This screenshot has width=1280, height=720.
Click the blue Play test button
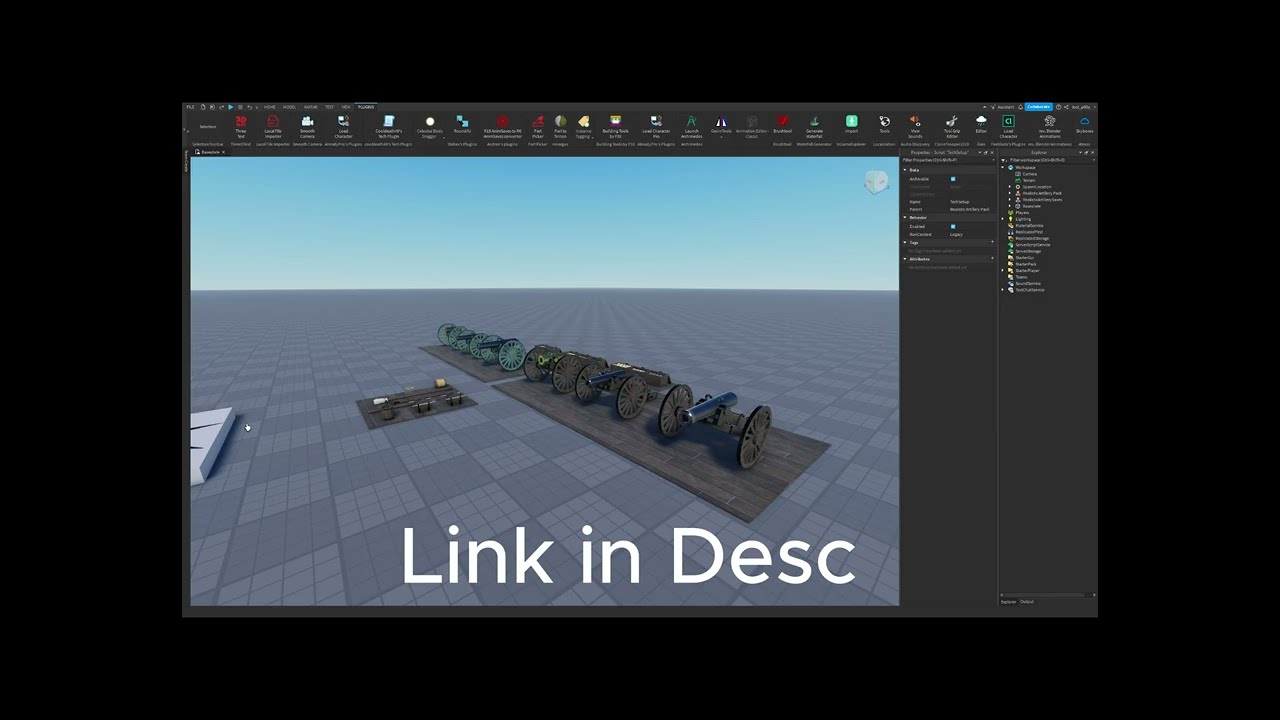(x=230, y=107)
